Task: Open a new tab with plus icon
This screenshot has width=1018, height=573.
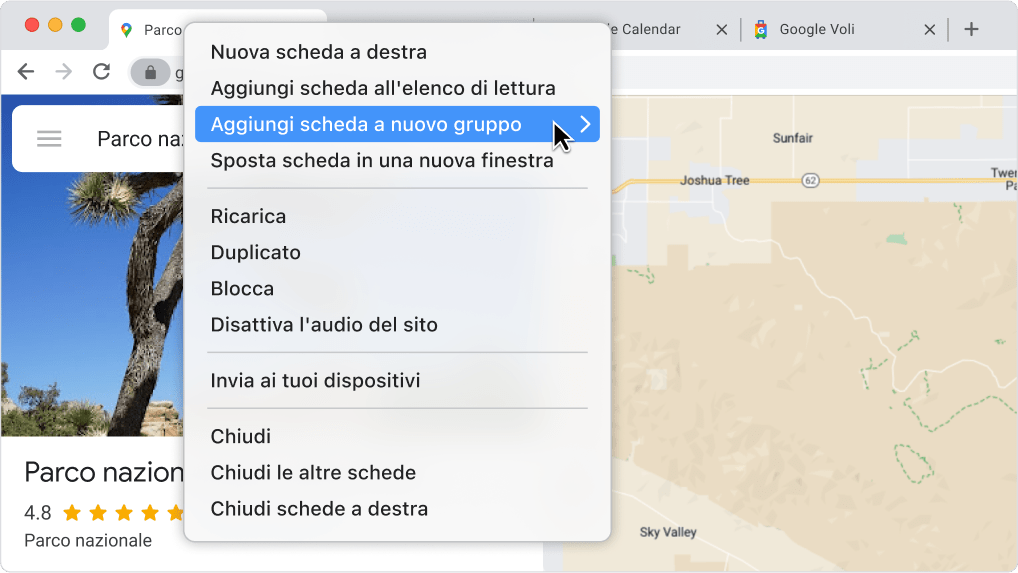Action: (x=971, y=30)
